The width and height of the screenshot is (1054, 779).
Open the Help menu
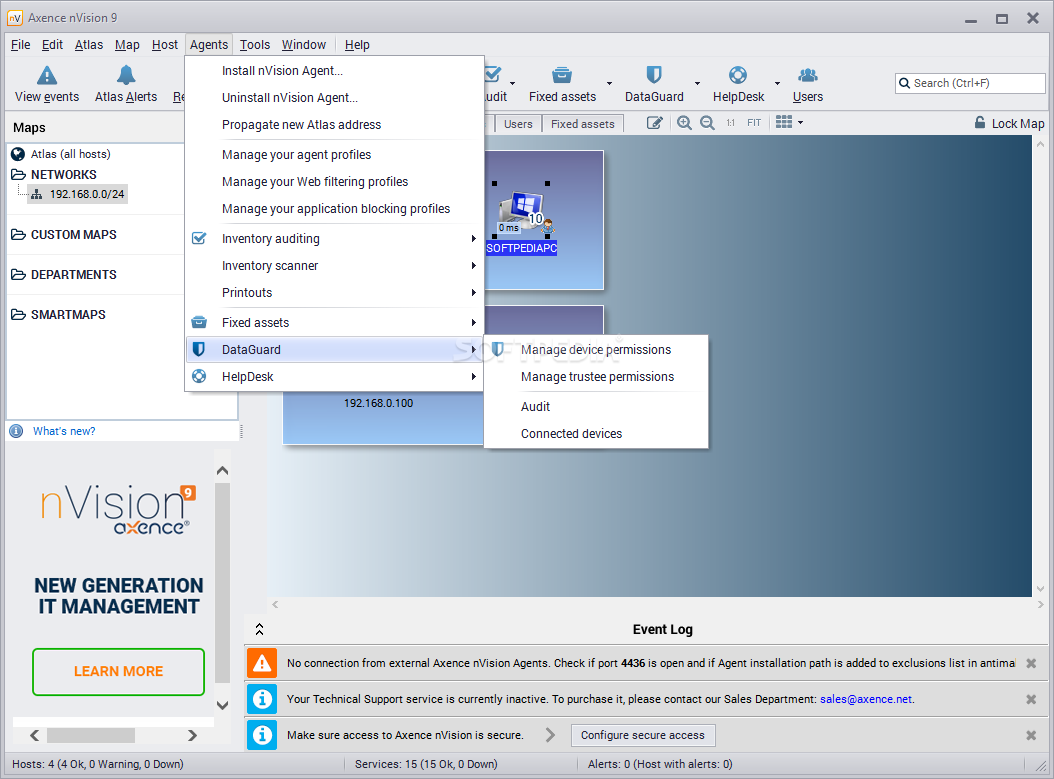[x=357, y=44]
